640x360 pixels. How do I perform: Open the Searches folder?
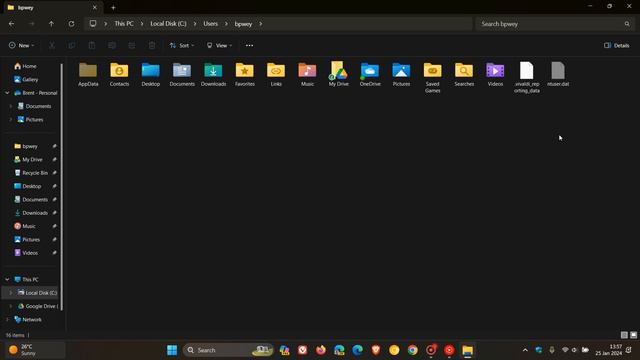coord(464,75)
